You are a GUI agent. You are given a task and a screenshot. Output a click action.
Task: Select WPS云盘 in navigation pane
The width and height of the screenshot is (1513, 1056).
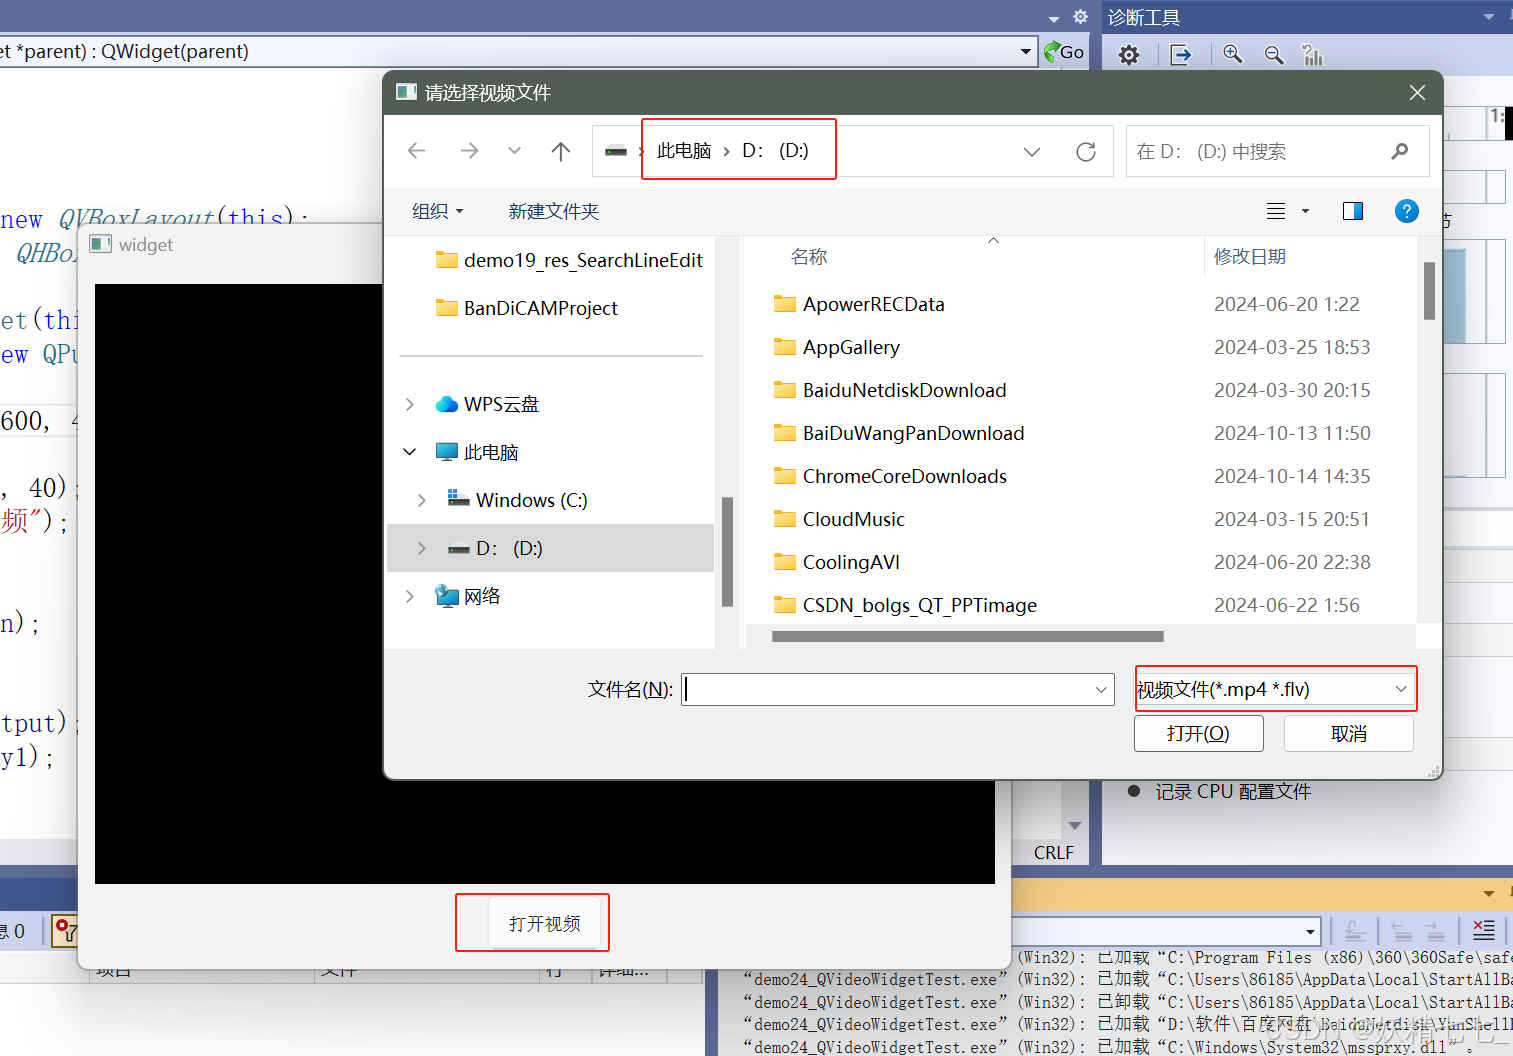tap(487, 404)
